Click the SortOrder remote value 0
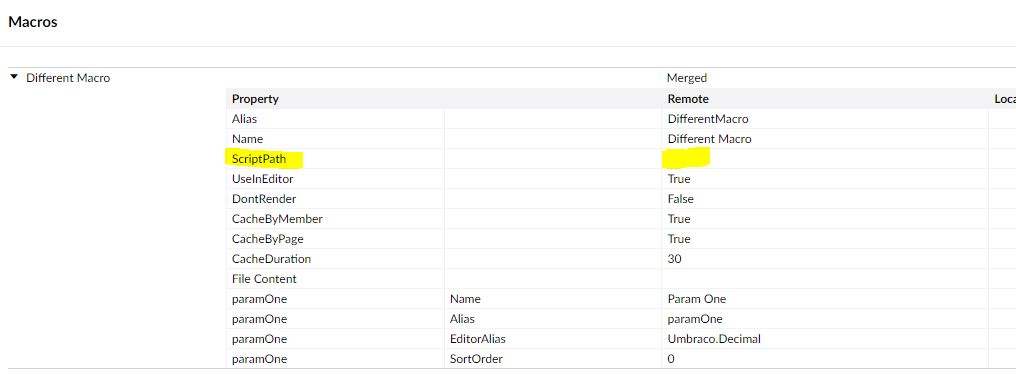The height and width of the screenshot is (374, 1016). [671, 359]
